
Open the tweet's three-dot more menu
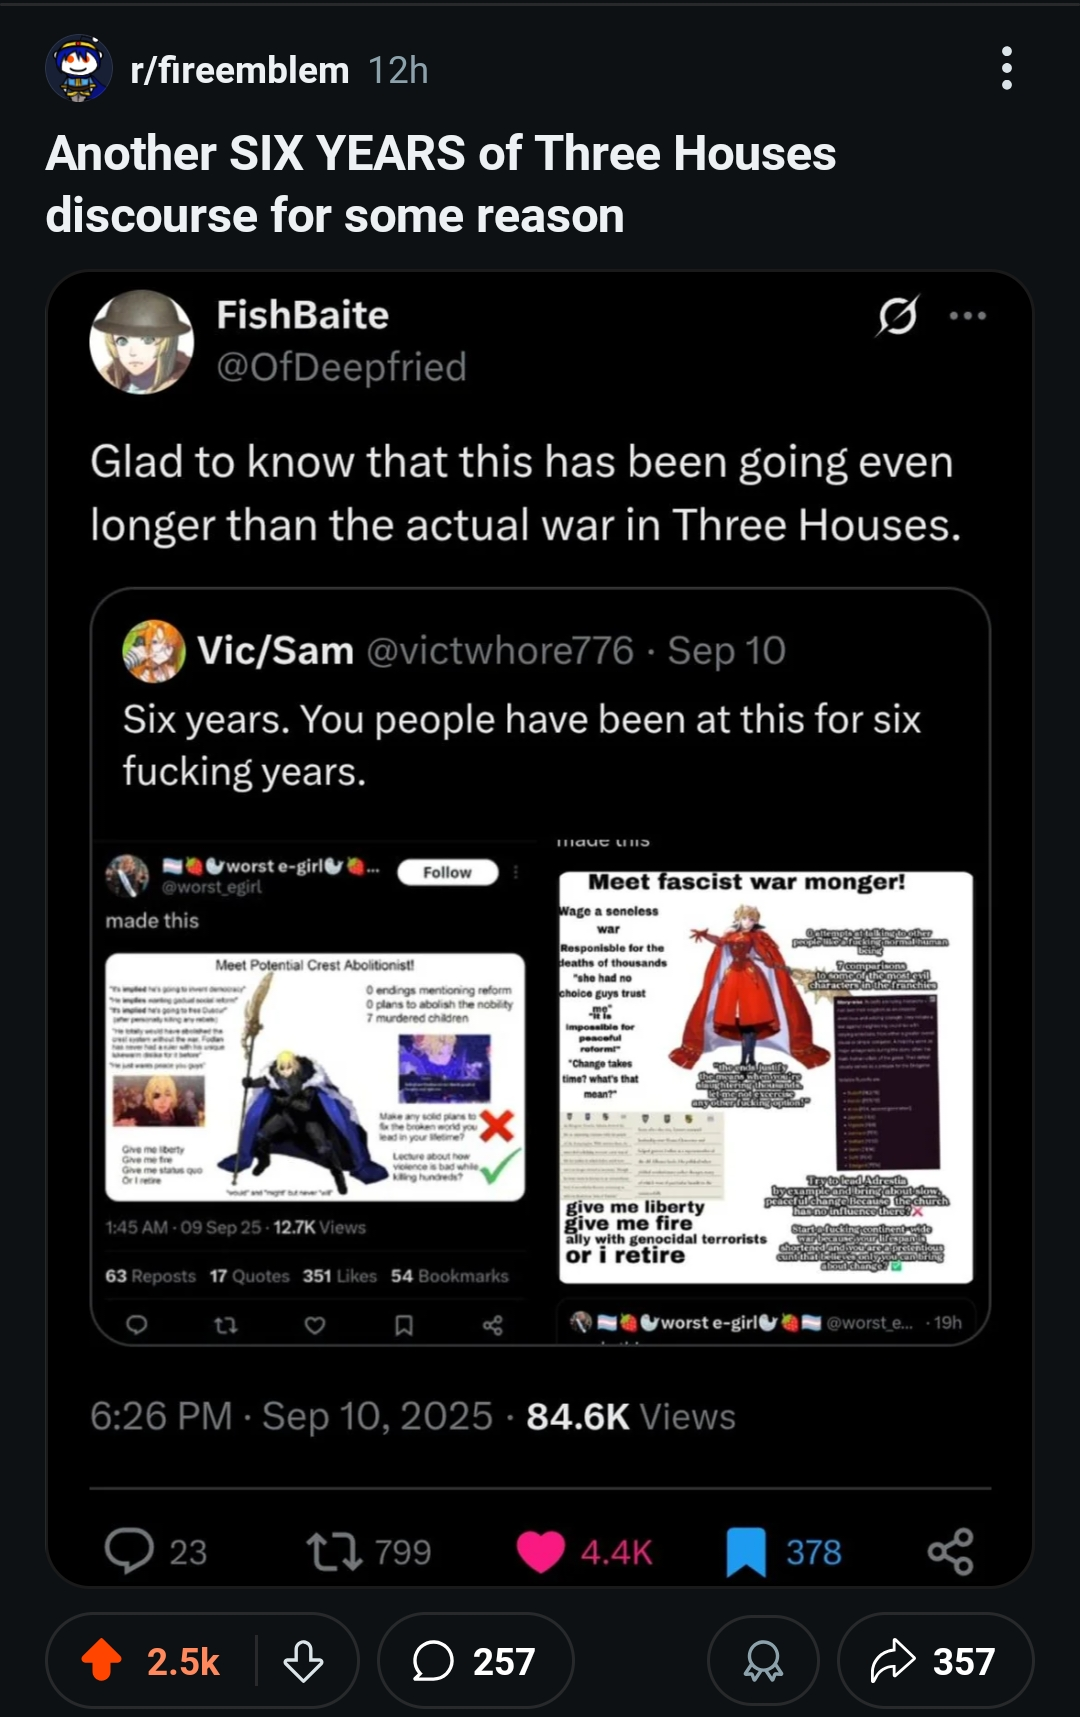tap(968, 316)
